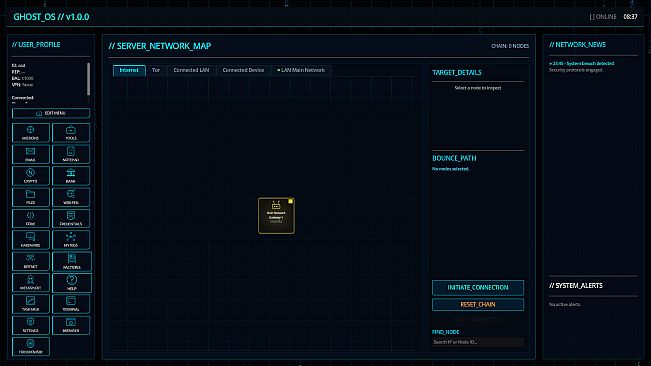This screenshot has height=366, width=651.
Task: Click the // SYSTEM_ALERTS heading
Action: [576, 285]
